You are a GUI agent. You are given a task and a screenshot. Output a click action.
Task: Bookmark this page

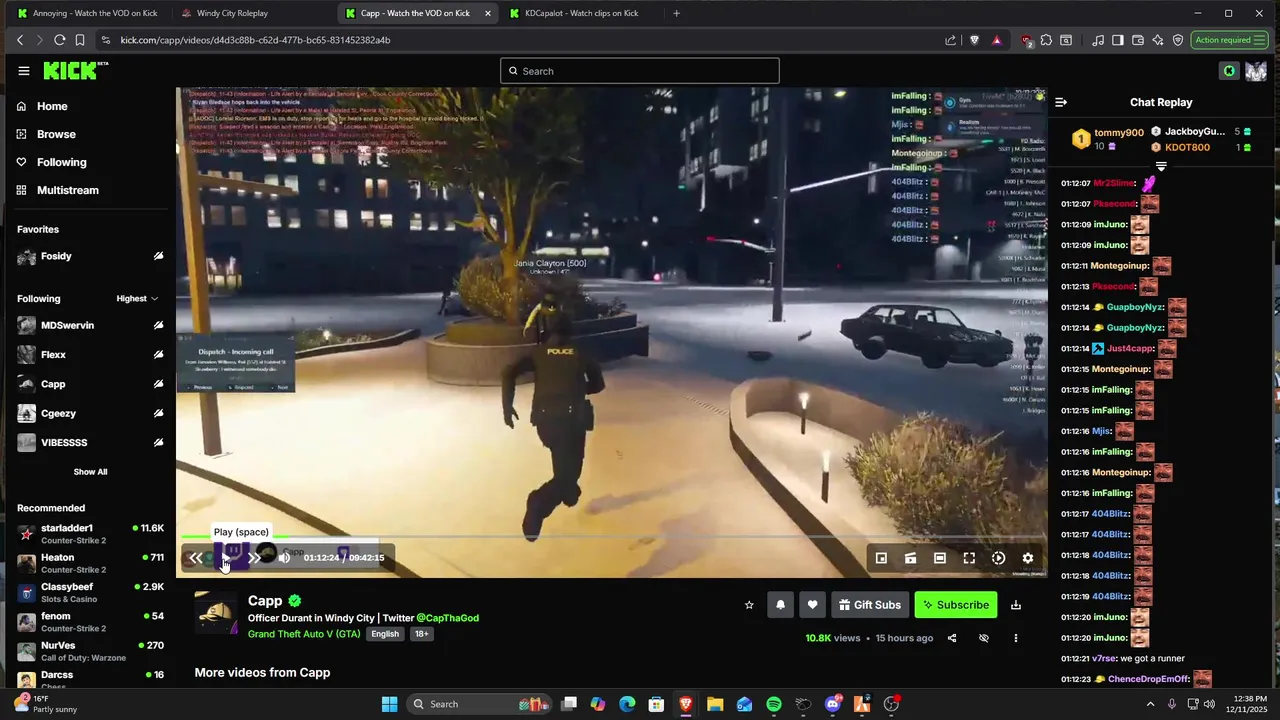pyautogui.click(x=80, y=40)
